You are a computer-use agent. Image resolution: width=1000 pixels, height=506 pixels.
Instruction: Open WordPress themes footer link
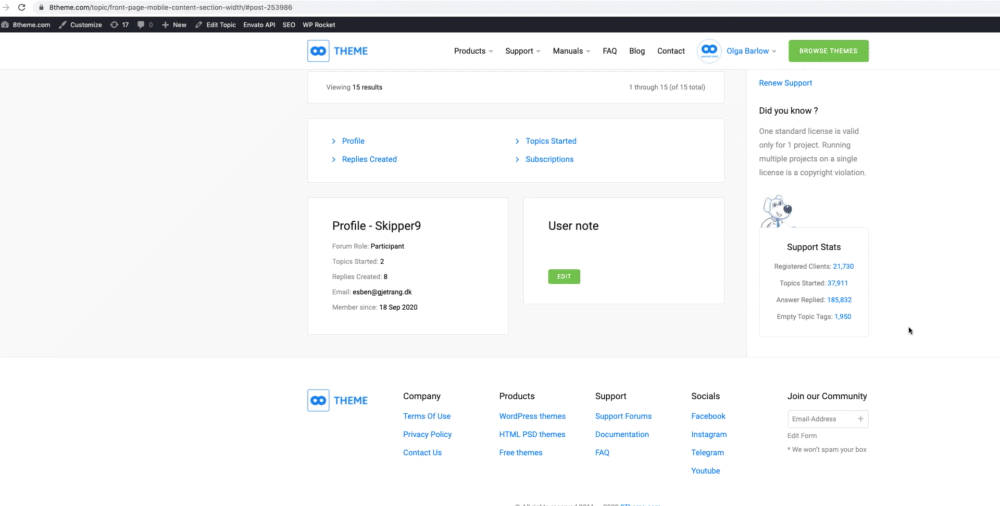[533, 416]
